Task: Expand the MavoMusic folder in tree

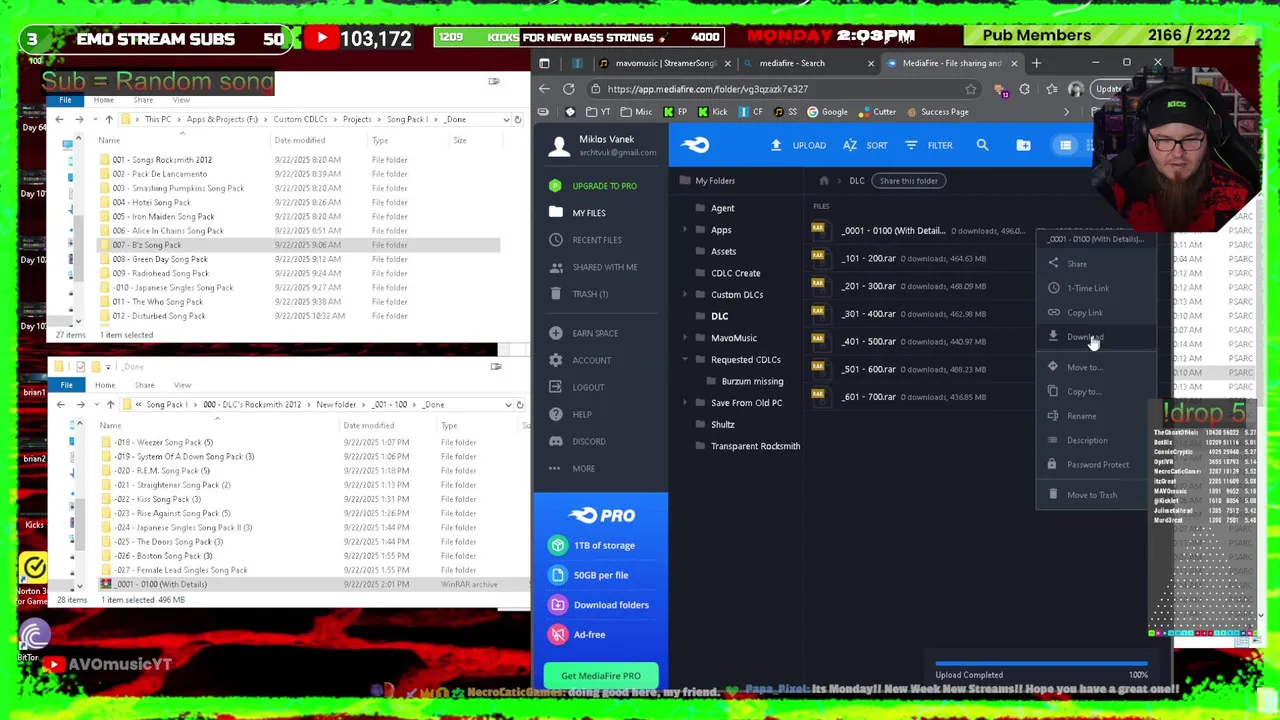Action: [x=685, y=338]
